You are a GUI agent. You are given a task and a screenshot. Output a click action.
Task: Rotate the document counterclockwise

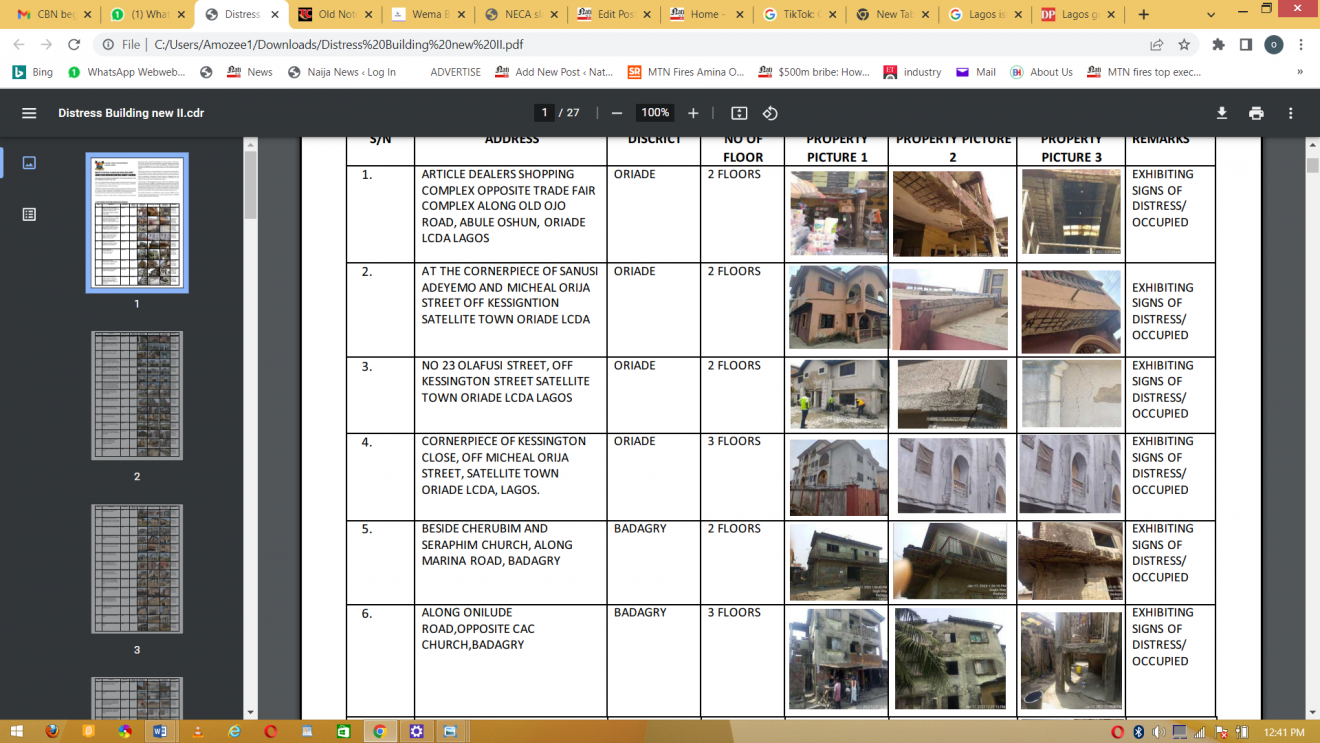tap(770, 113)
